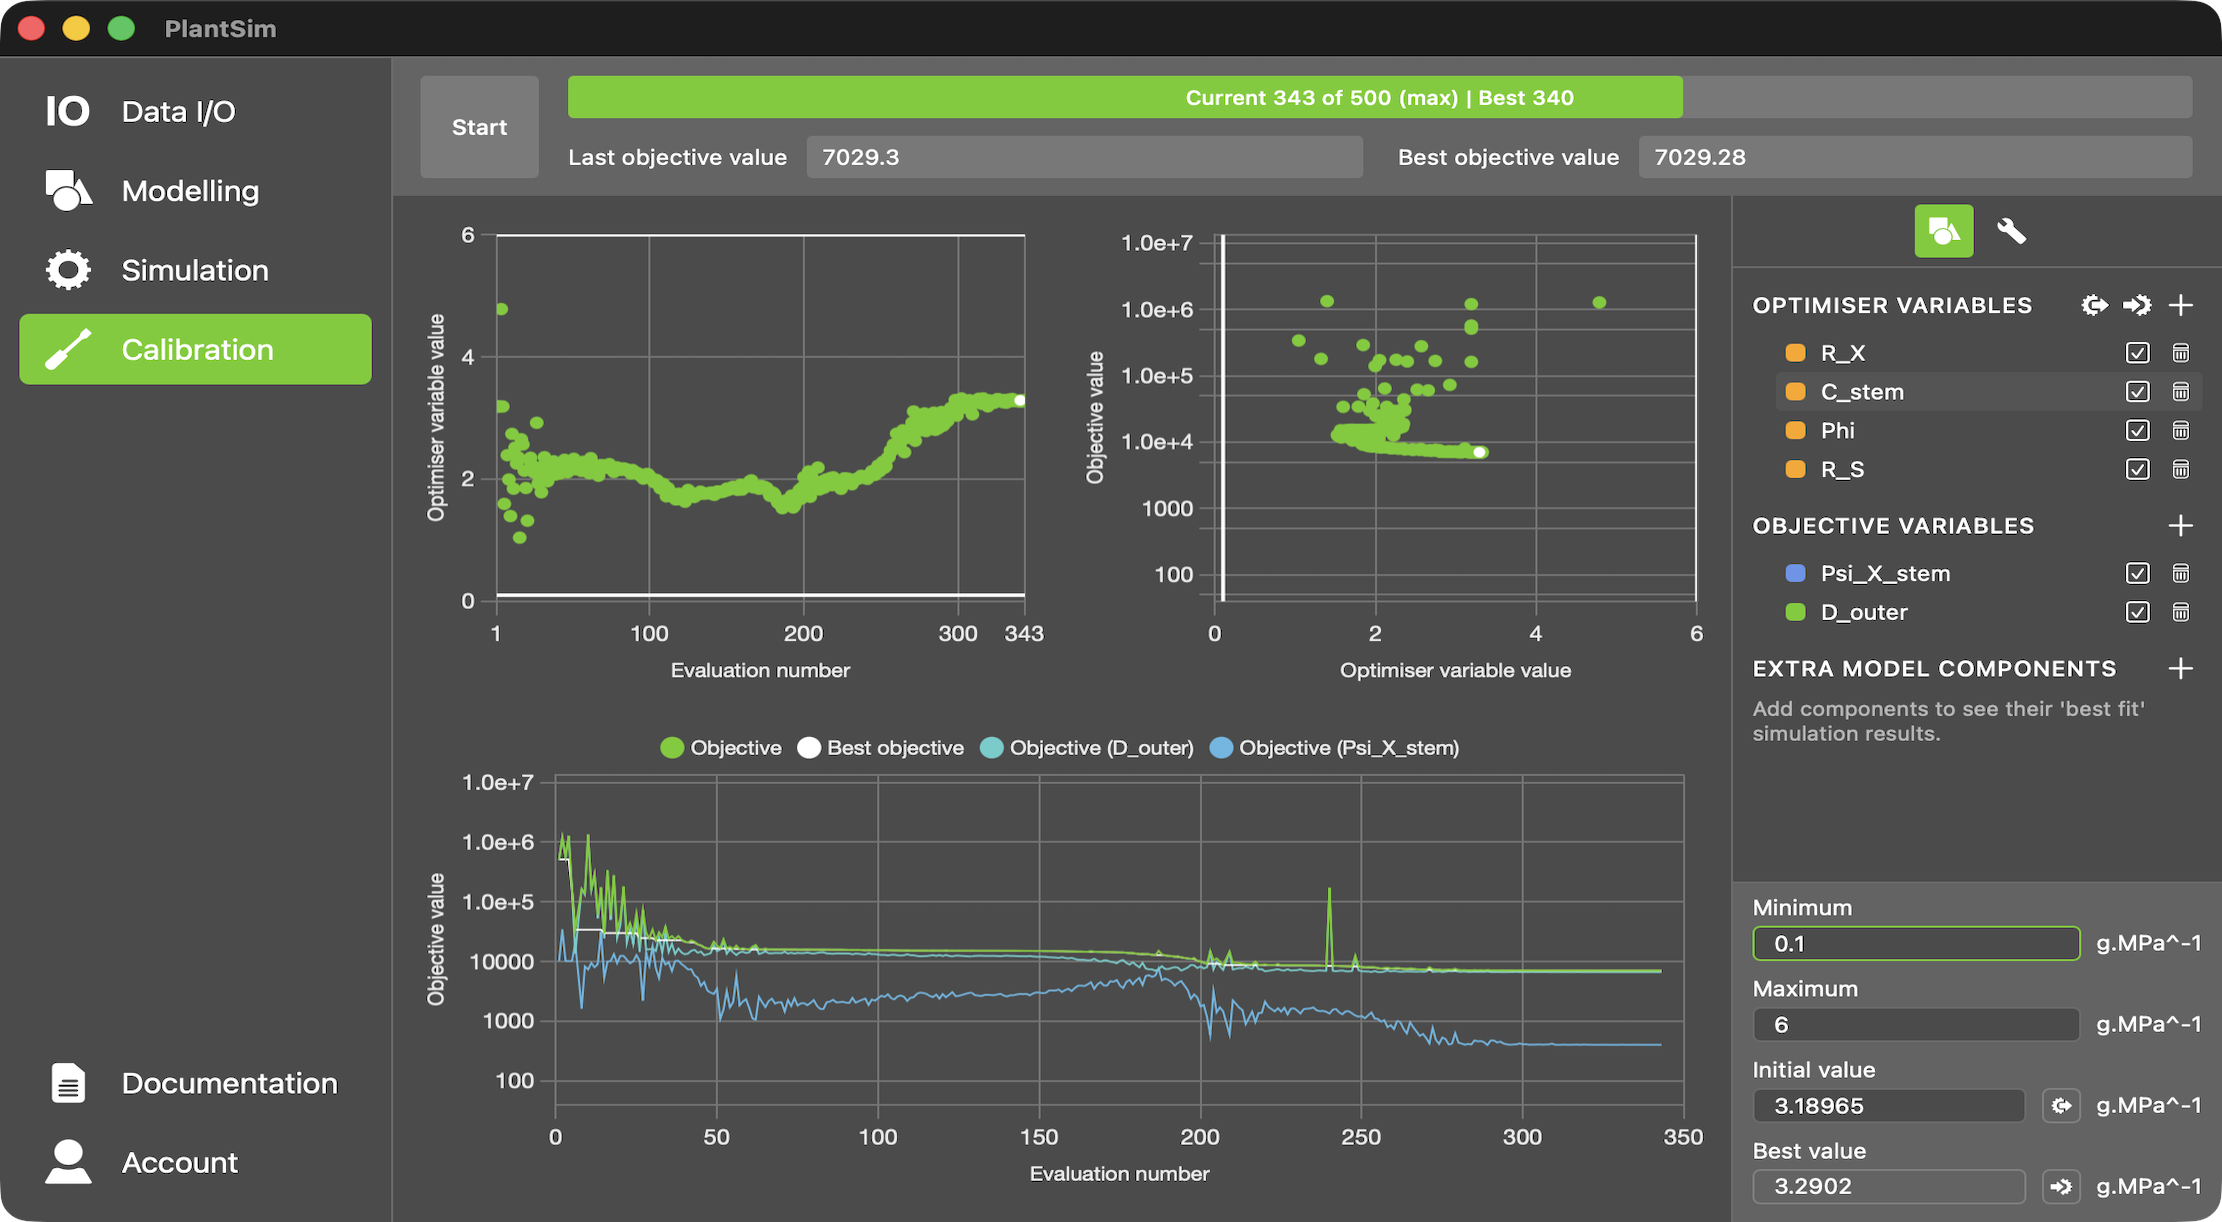Uncheck the Phi variable checkbox

[2138, 430]
